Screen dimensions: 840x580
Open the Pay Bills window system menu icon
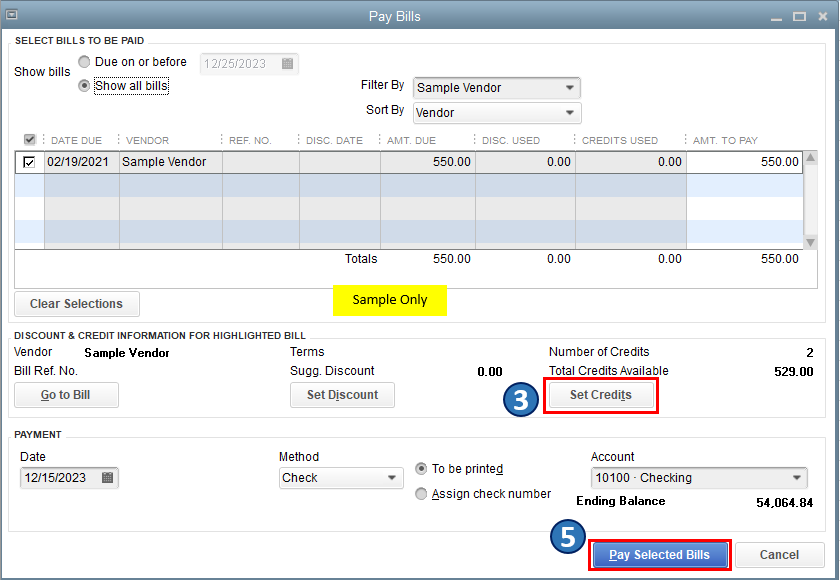[x=11, y=16]
